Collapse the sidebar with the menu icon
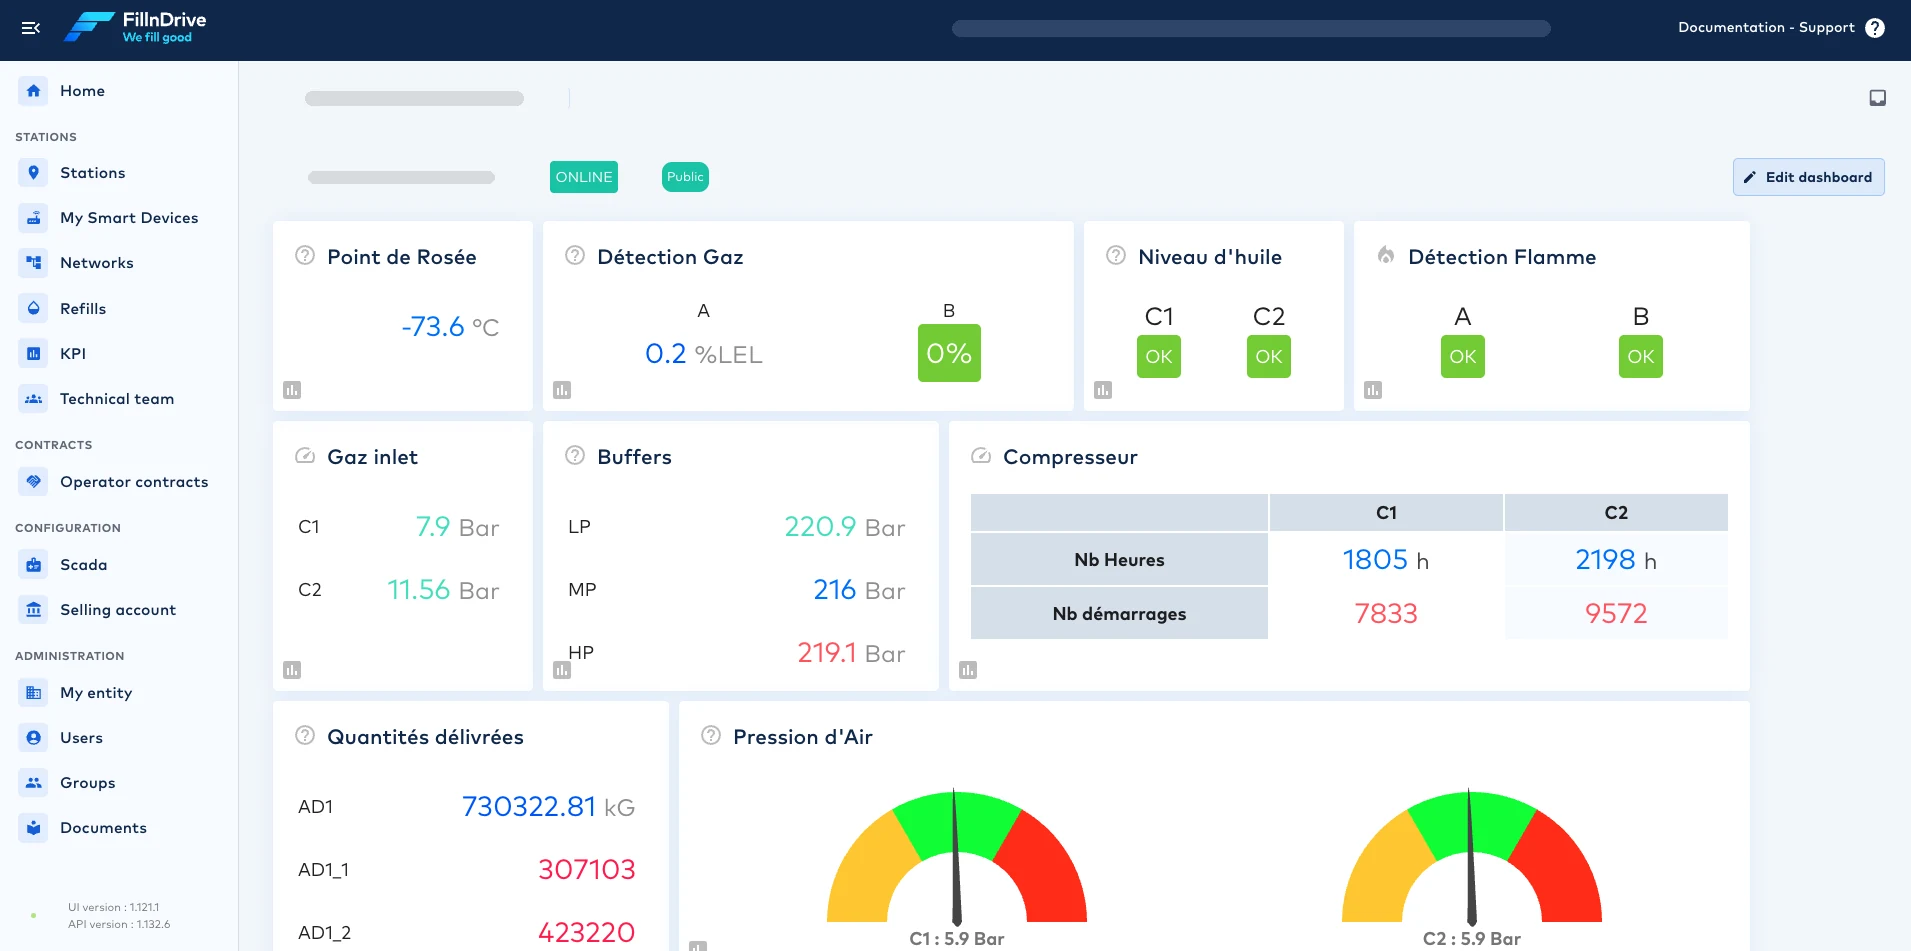This screenshot has width=1911, height=951. [31, 28]
